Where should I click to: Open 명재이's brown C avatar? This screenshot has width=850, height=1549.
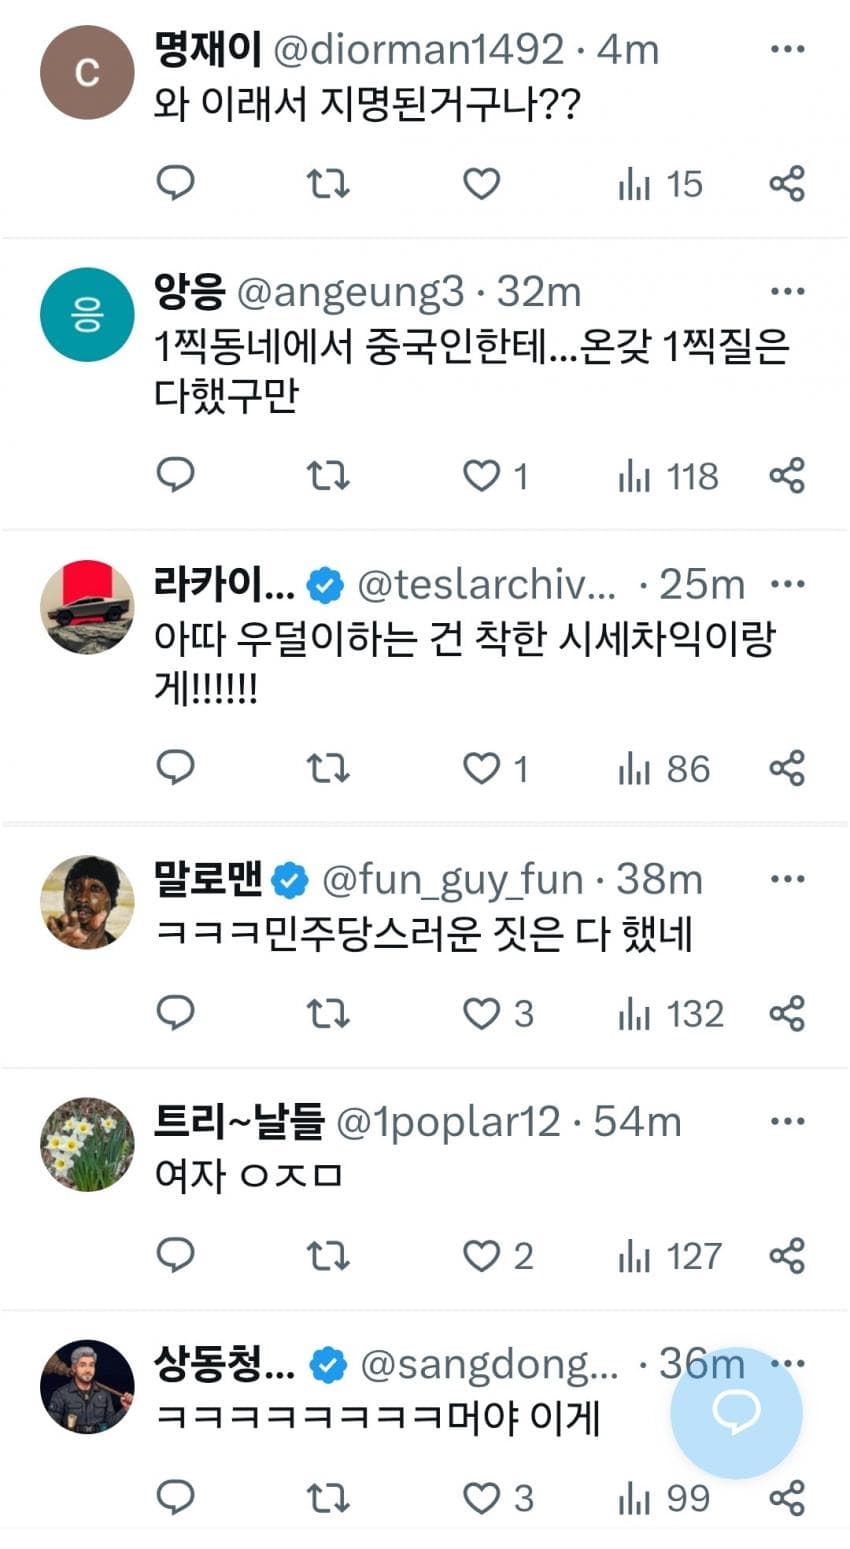[87, 73]
